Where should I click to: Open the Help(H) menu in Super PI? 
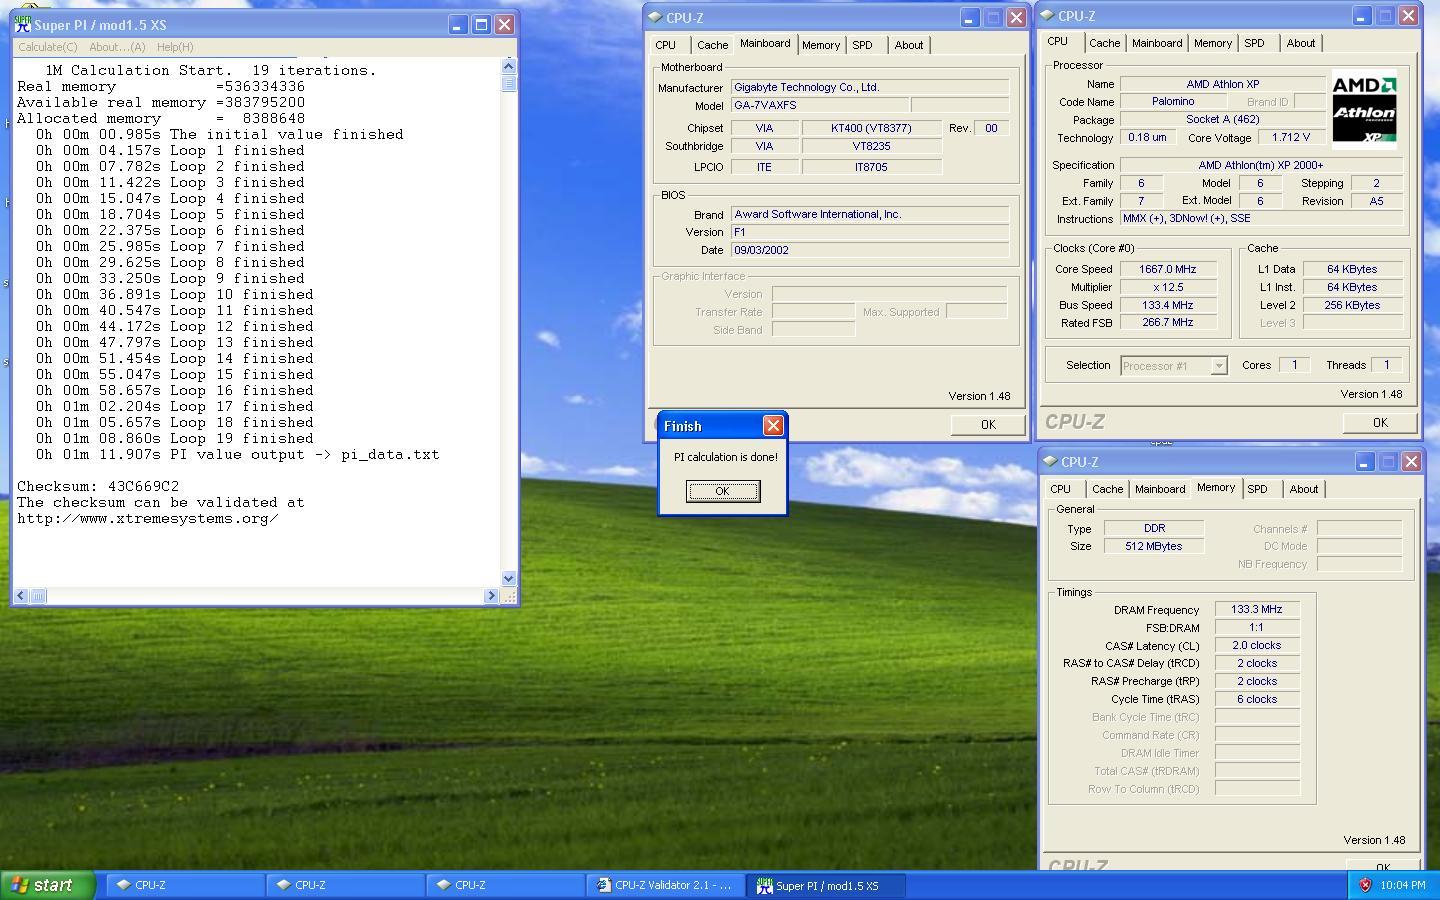coord(175,47)
